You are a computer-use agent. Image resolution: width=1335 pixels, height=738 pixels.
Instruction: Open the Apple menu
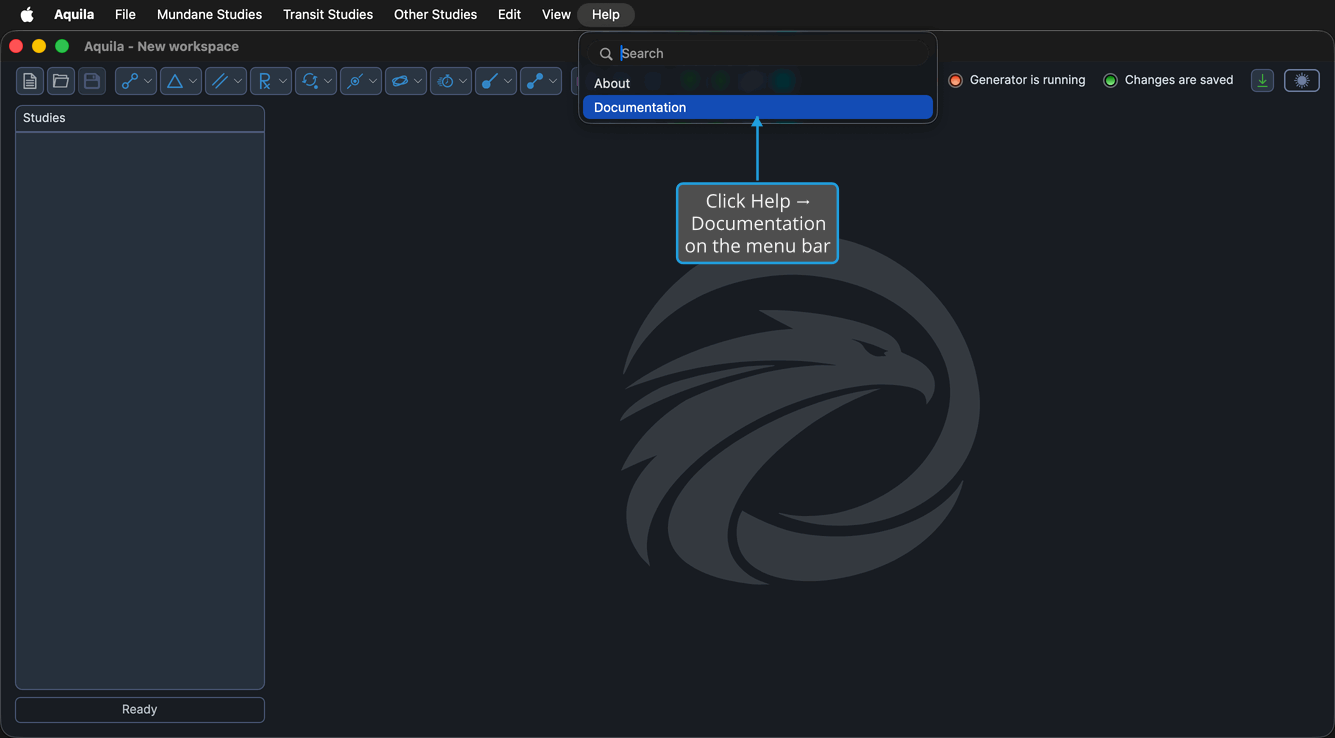coord(27,14)
